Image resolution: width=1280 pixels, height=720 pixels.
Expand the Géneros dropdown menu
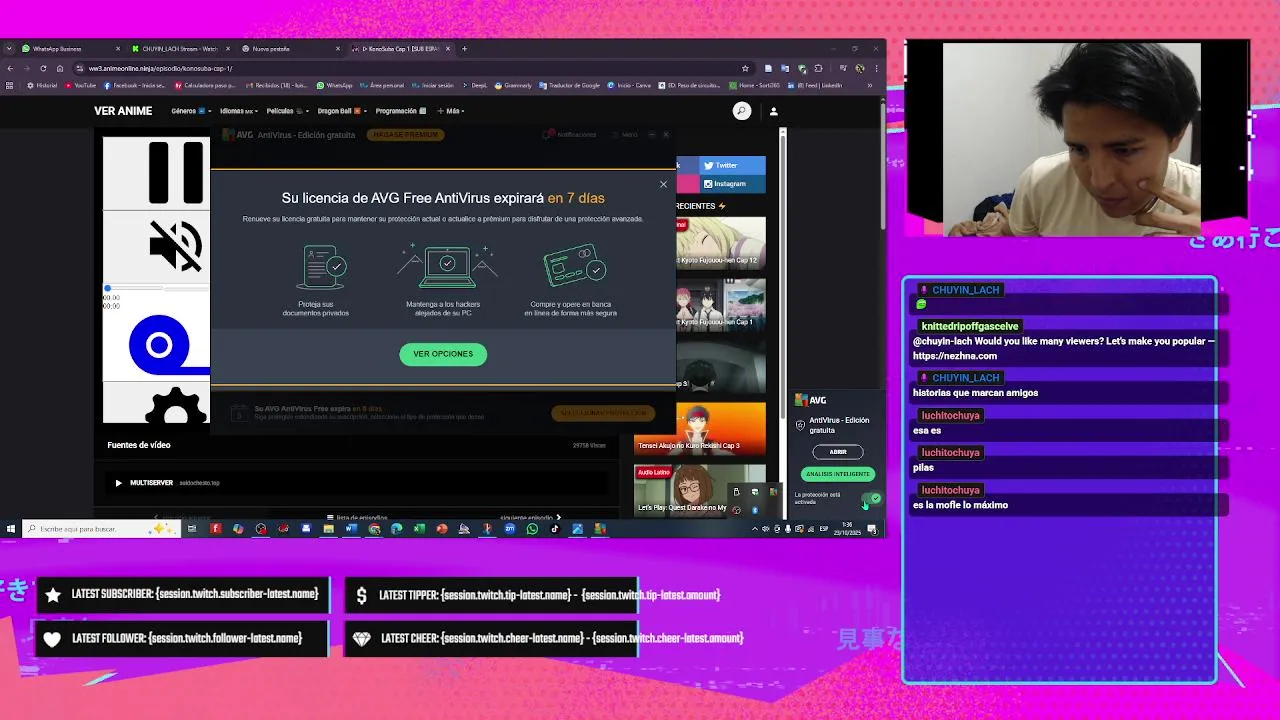pos(189,111)
